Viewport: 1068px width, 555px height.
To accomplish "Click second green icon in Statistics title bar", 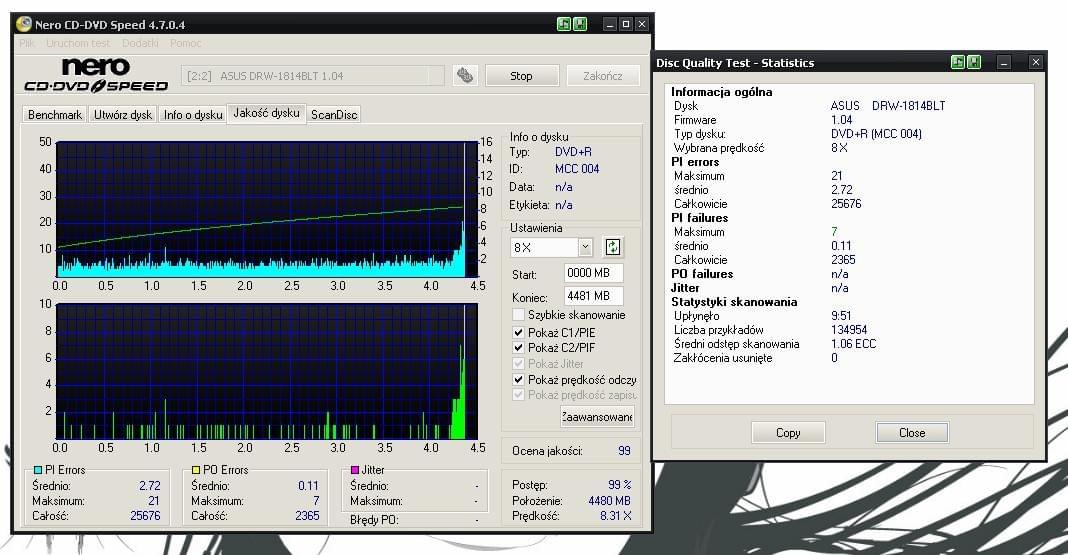I will [974, 62].
